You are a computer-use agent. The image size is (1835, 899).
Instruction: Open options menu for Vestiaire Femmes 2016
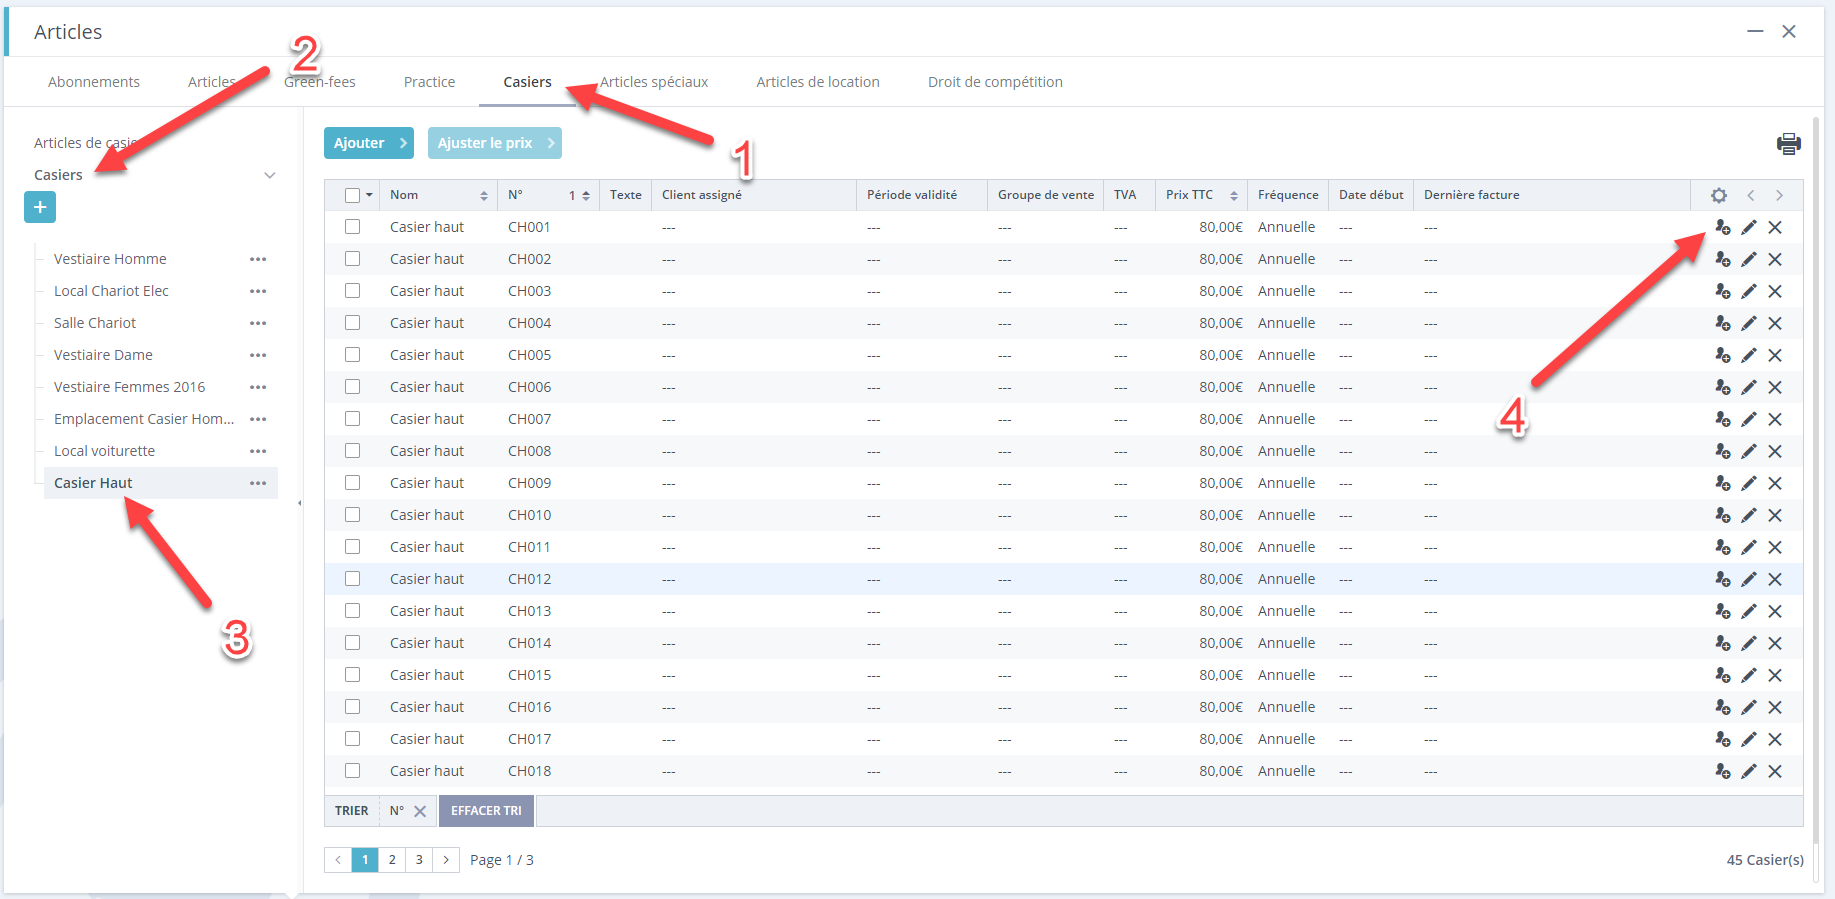coord(258,388)
